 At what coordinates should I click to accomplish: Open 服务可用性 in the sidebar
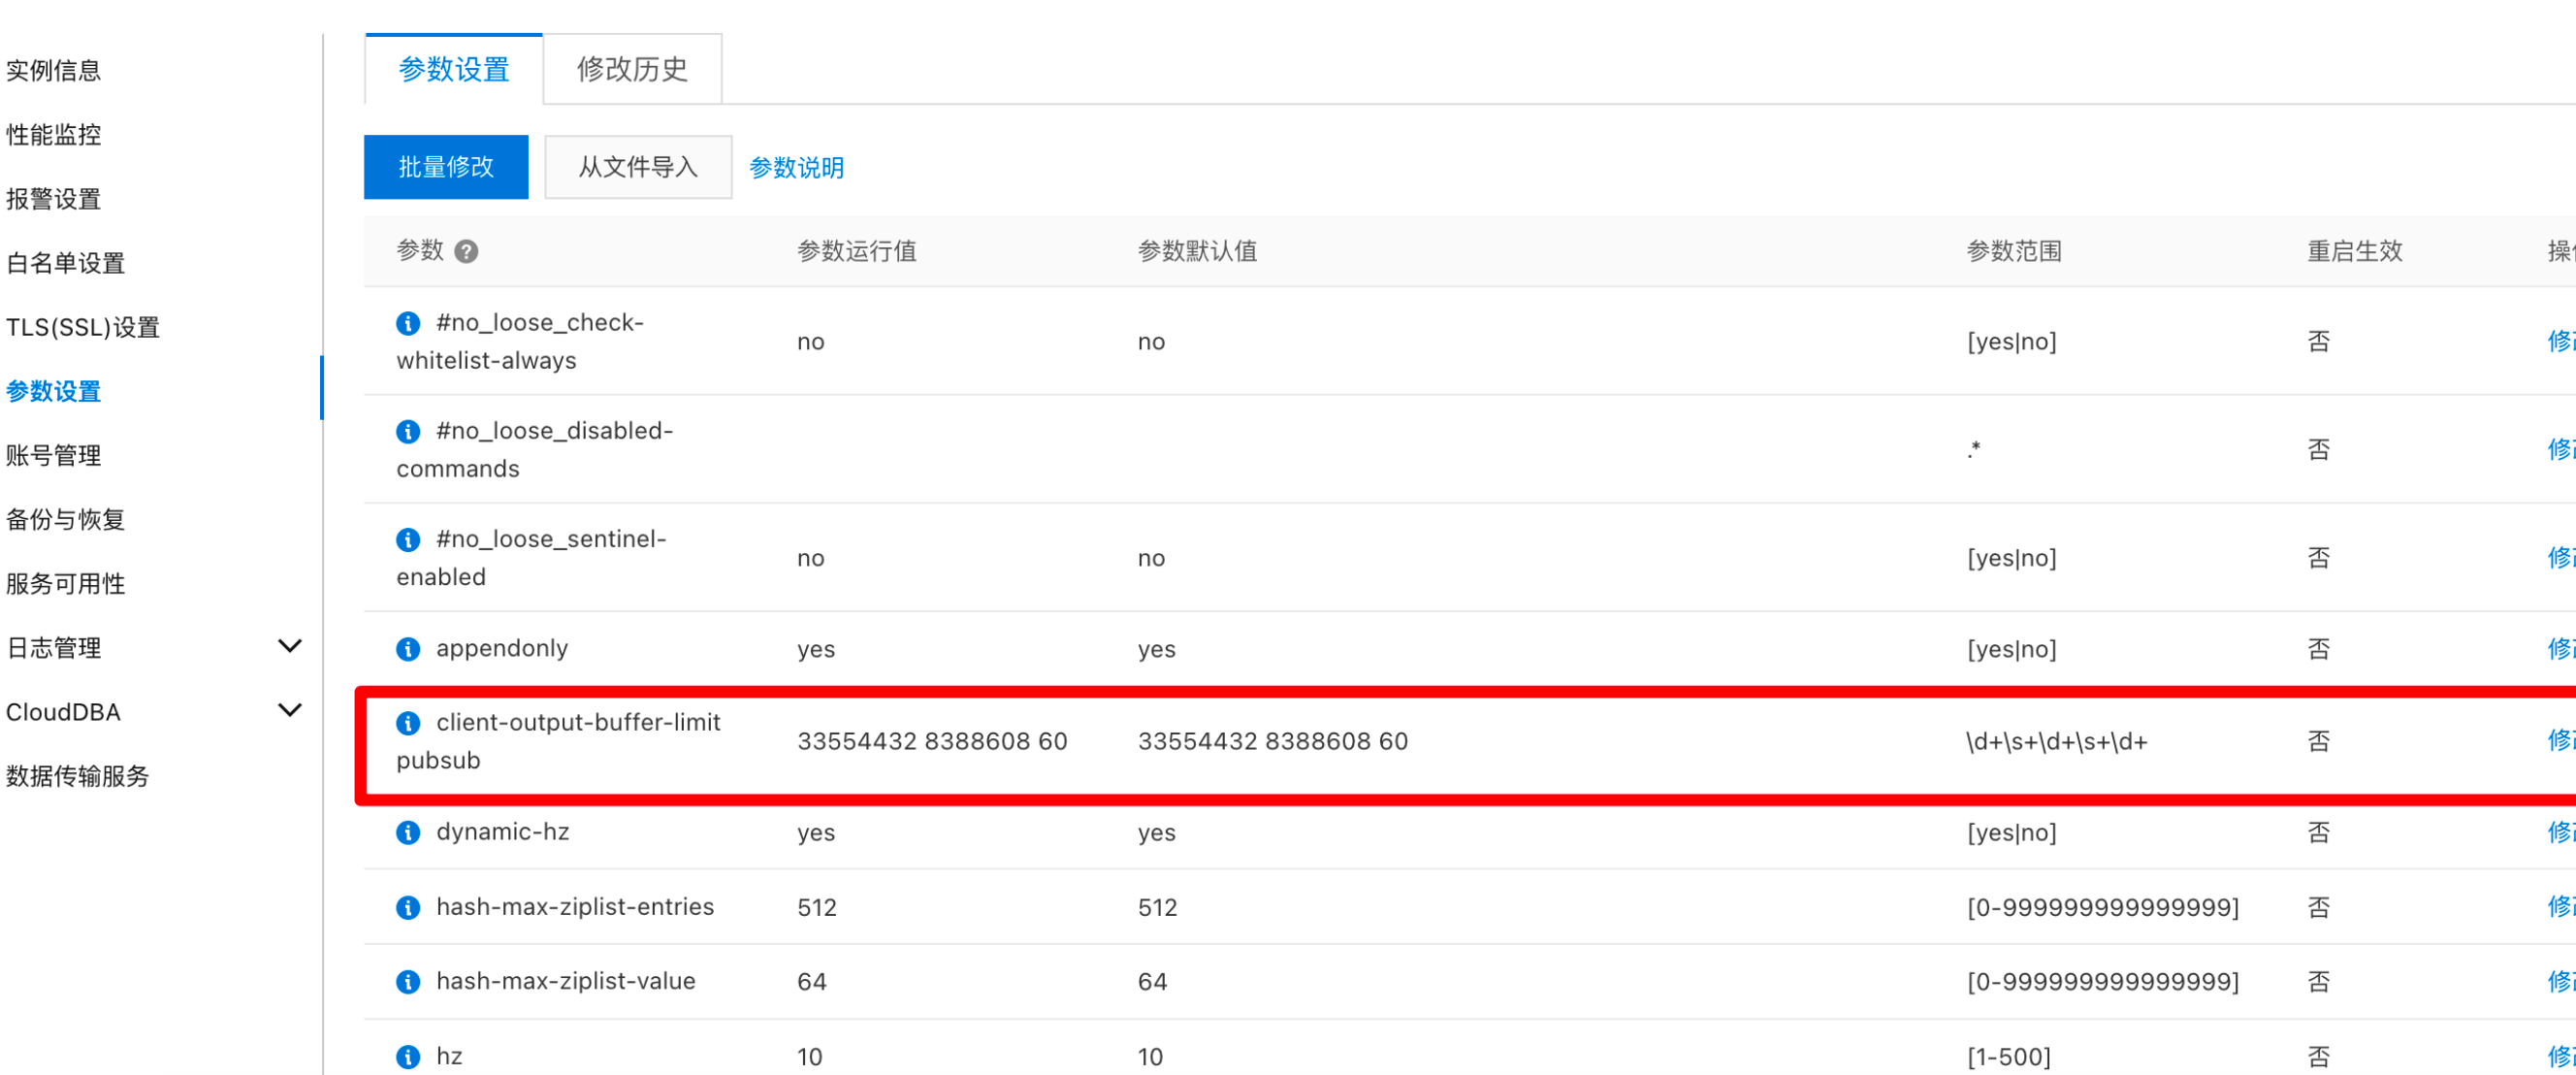[66, 584]
